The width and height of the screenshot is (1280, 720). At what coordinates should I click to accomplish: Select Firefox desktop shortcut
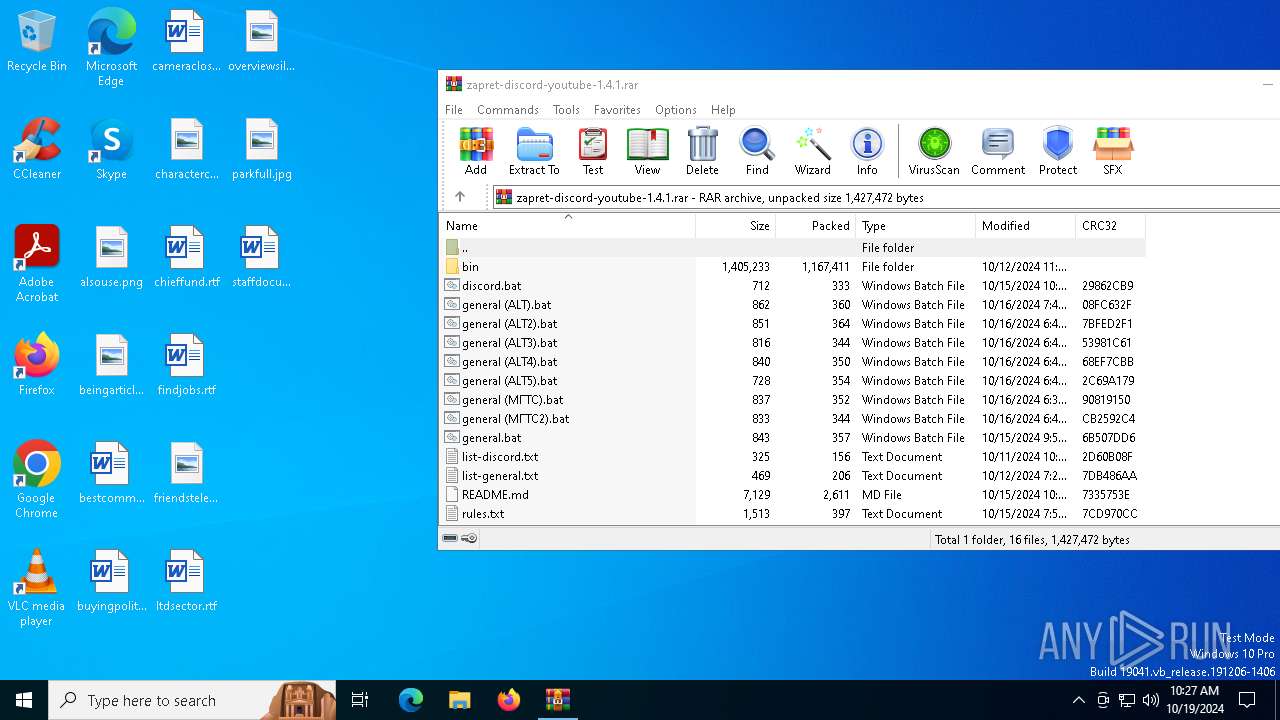pyautogui.click(x=37, y=365)
